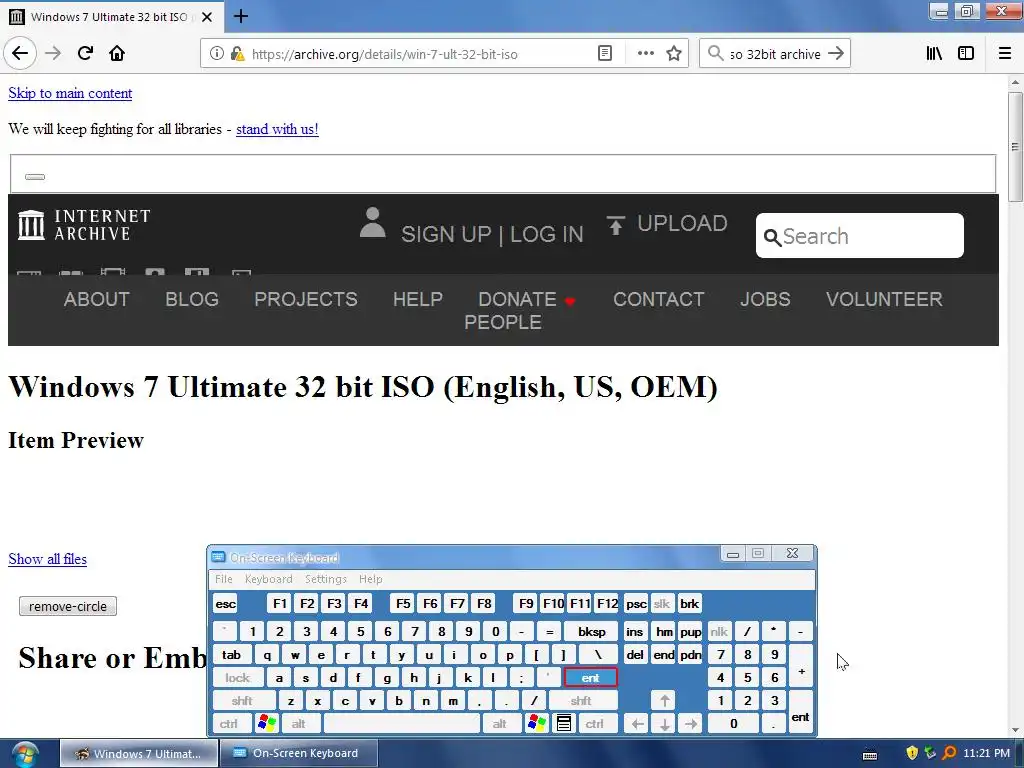Click in the Internet Archive Search box
Image resolution: width=1024 pixels, height=768 pixels.
(x=859, y=236)
